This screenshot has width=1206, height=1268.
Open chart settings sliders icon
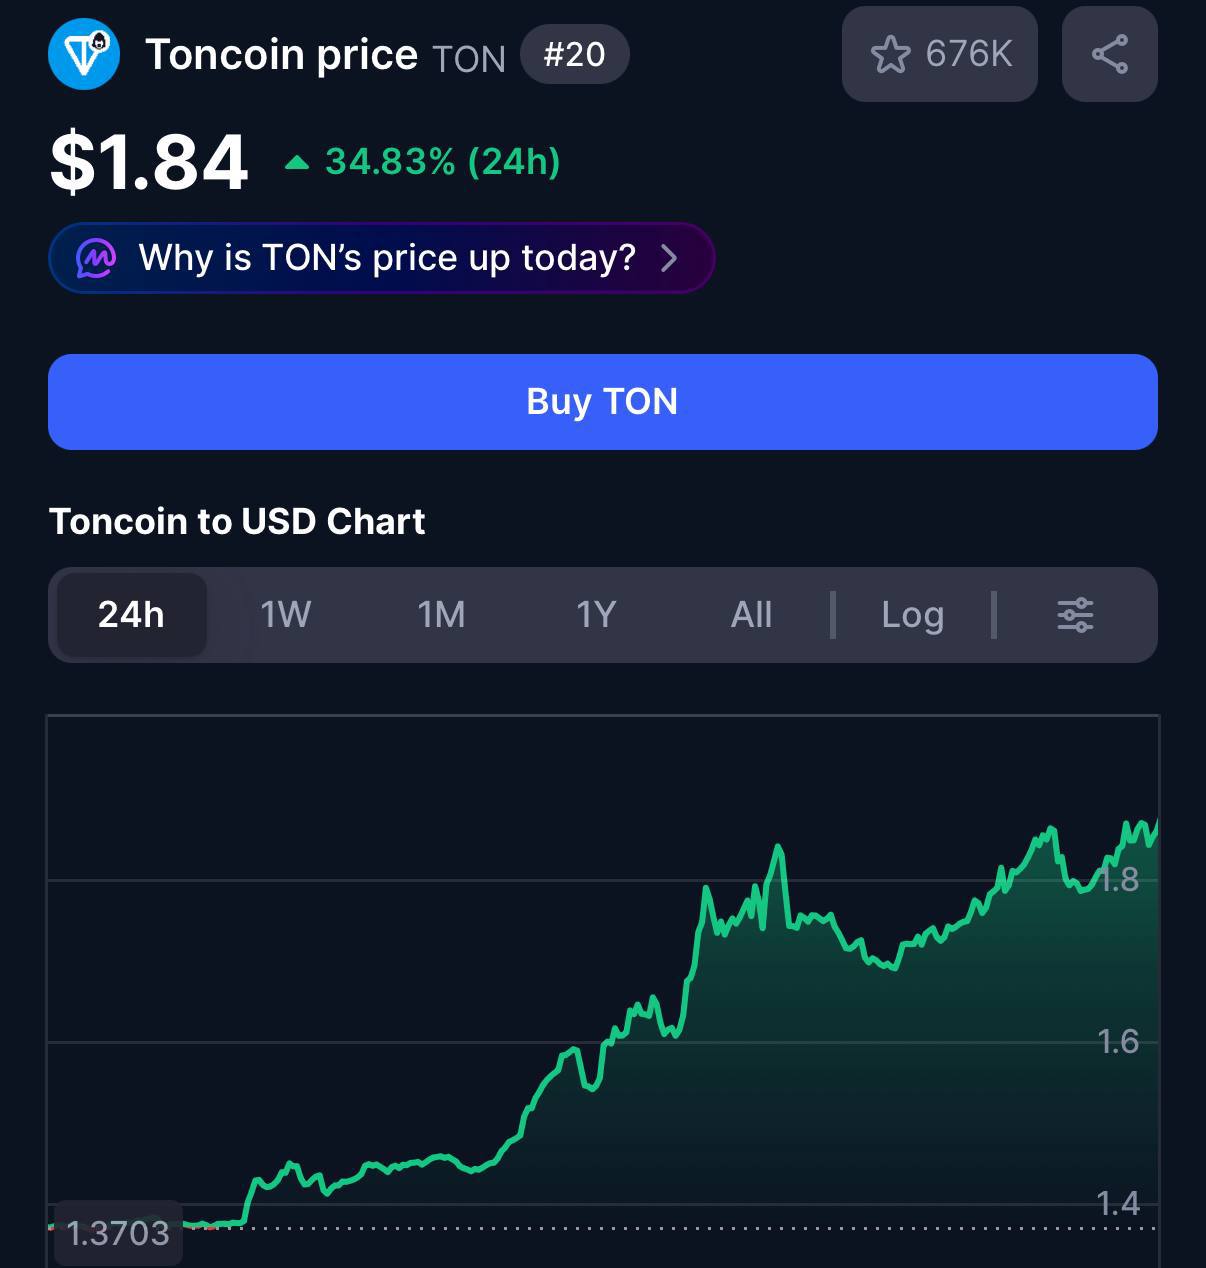tap(1075, 615)
